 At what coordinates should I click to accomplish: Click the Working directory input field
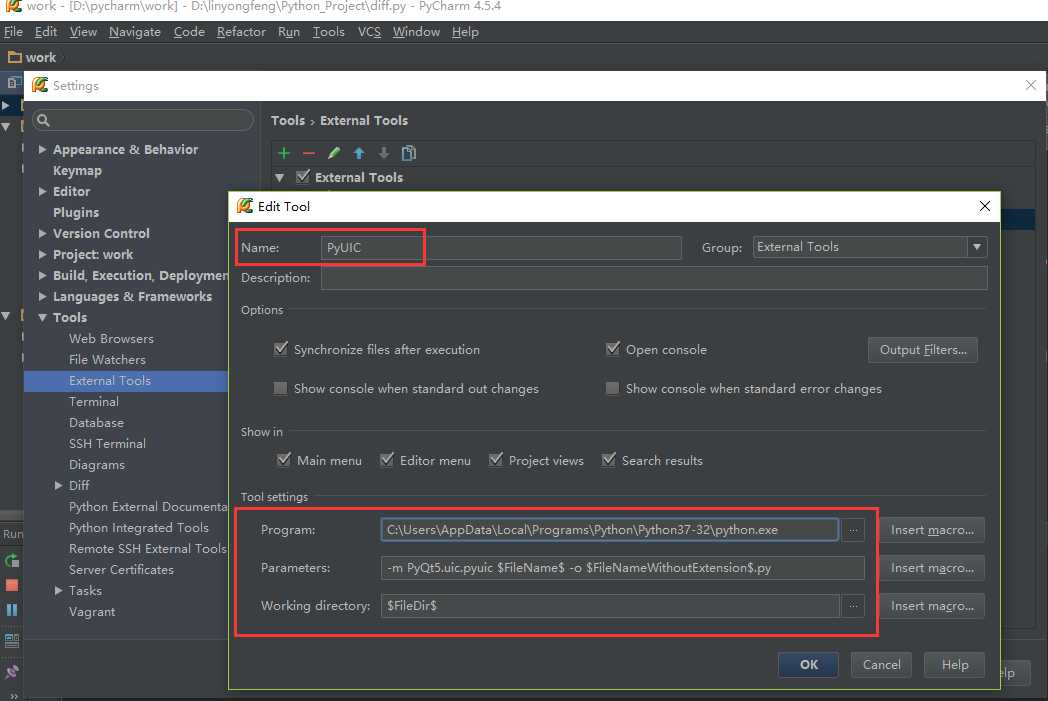coord(610,606)
